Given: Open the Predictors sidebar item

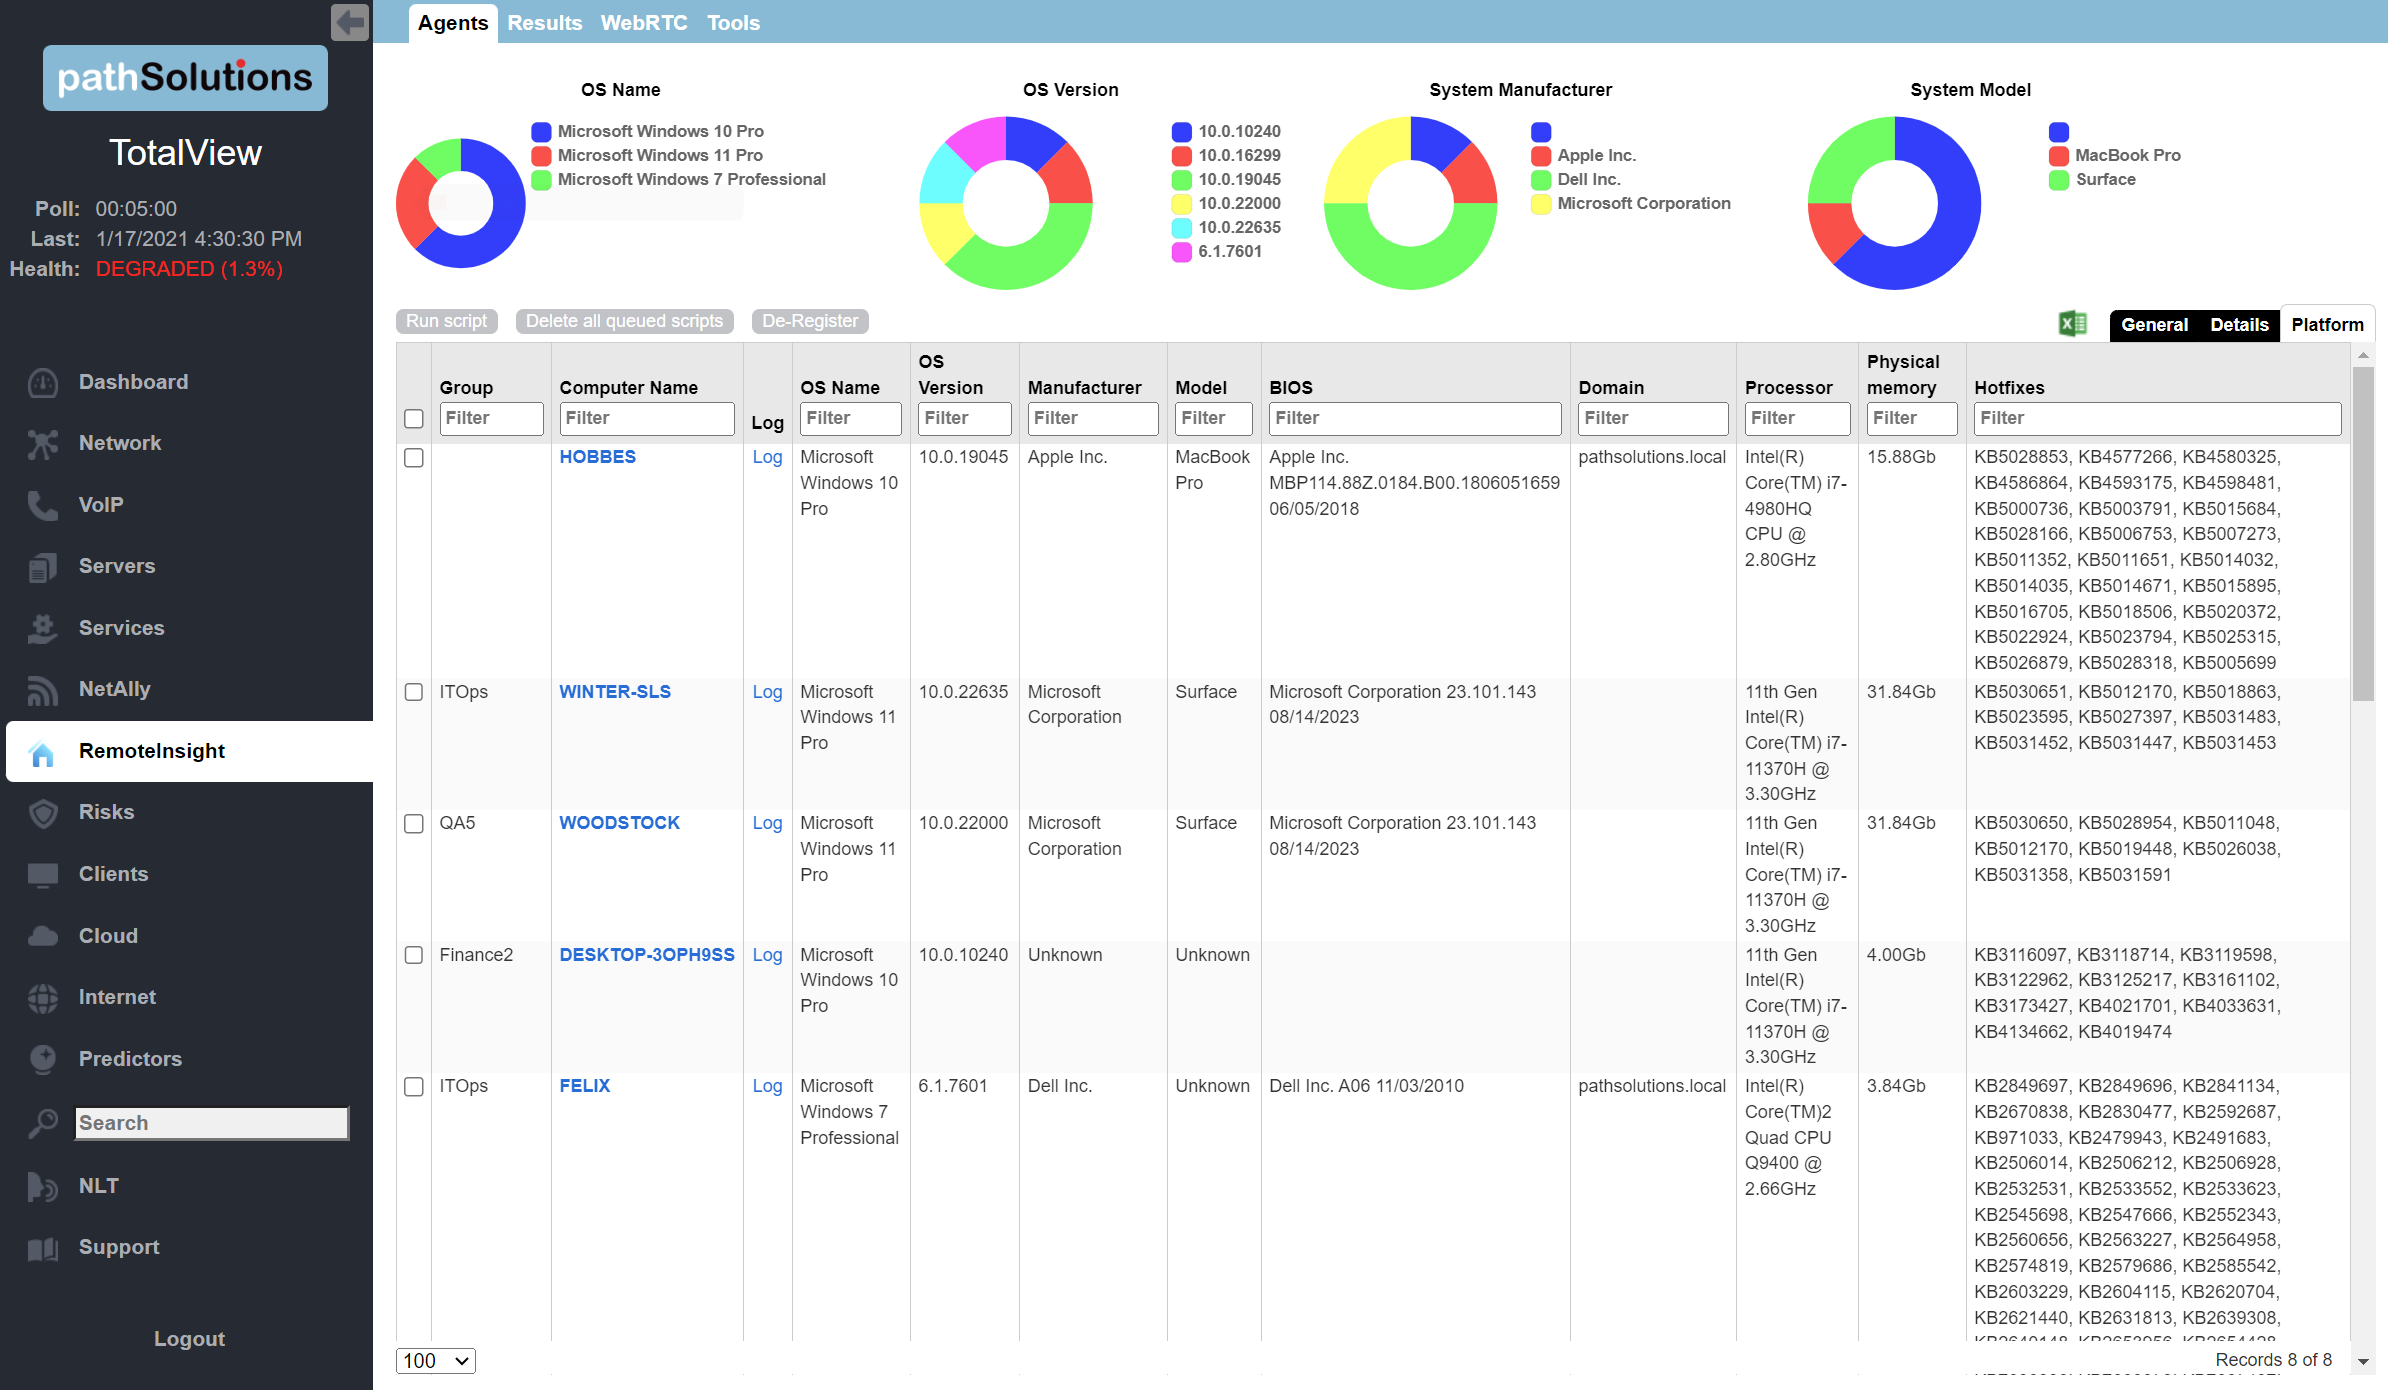Looking at the screenshot, I should click(130, 1059).
